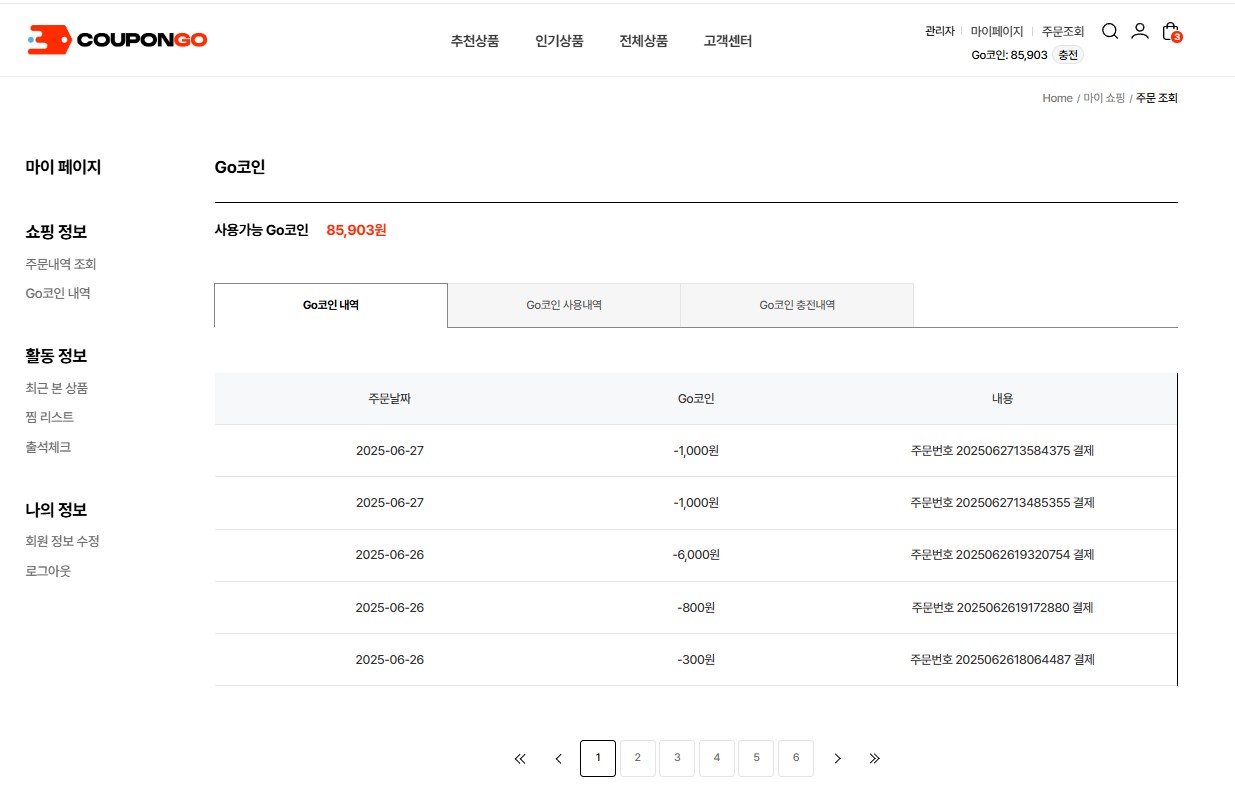Click 로그아웃 in sidebar
1235x787 pixels.
[48, 571]
